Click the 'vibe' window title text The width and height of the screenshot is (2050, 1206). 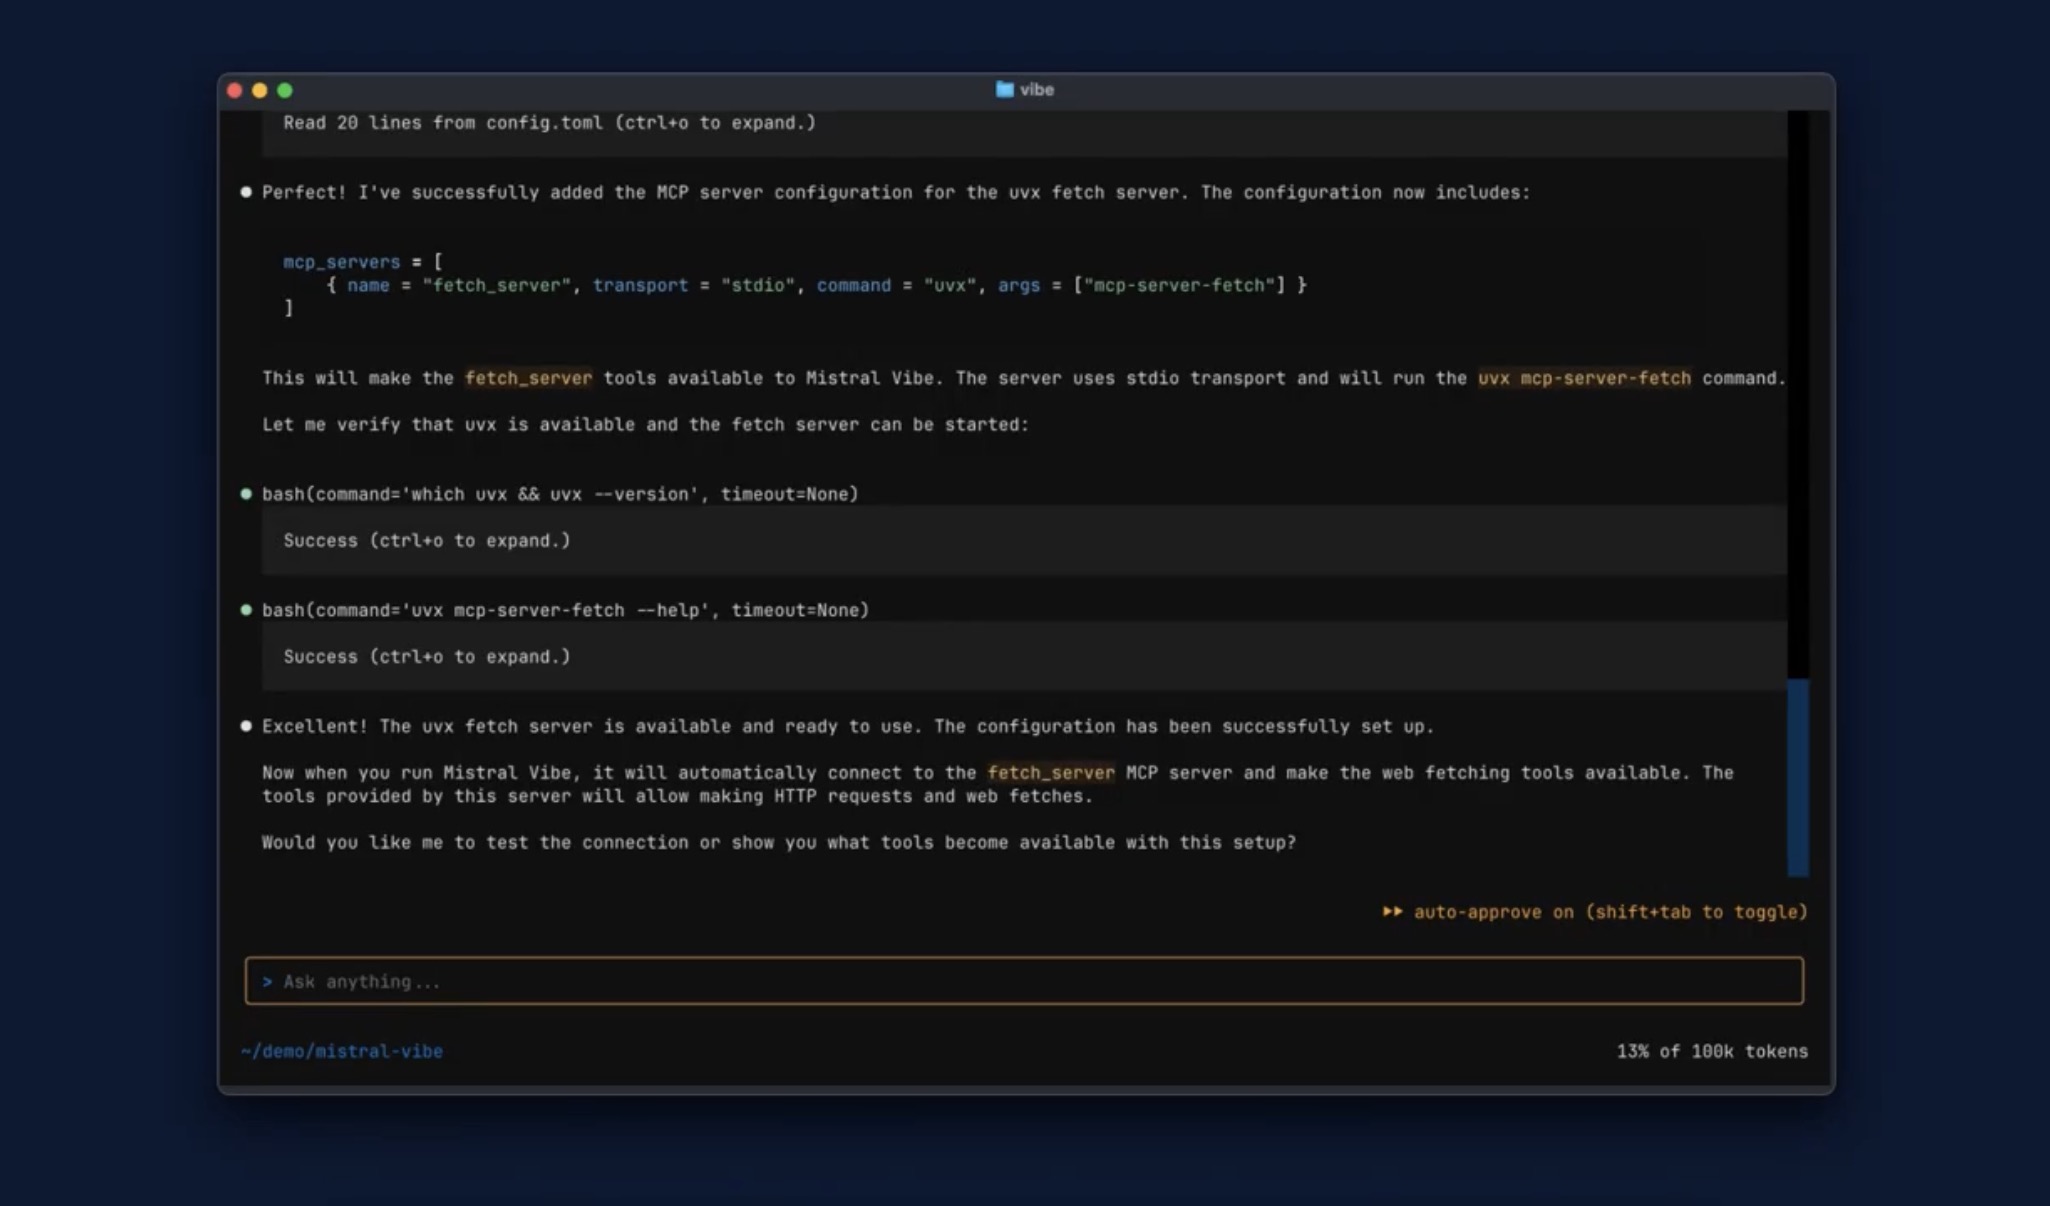tap(1037, 90)
